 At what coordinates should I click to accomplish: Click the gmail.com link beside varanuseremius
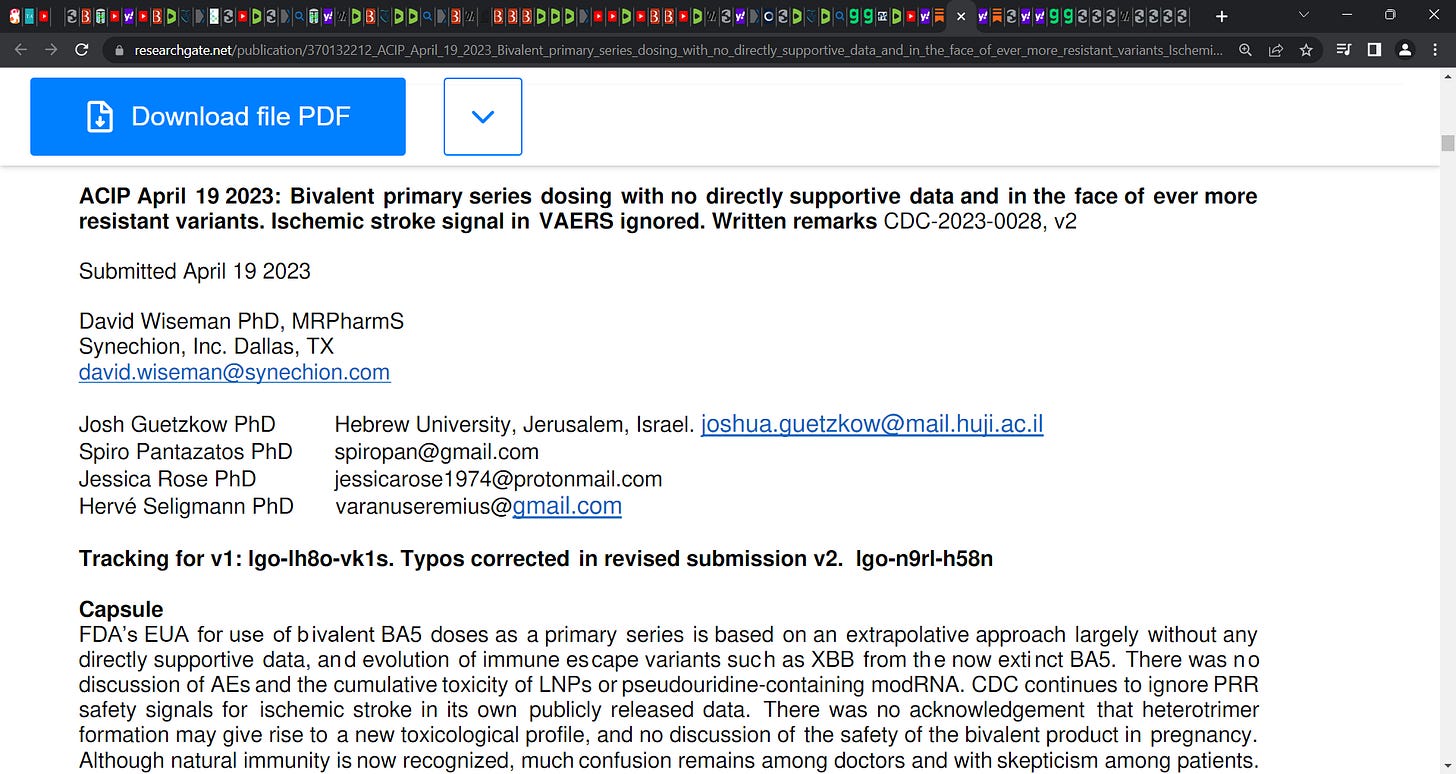pyautogui.click(x=567, y=506)
